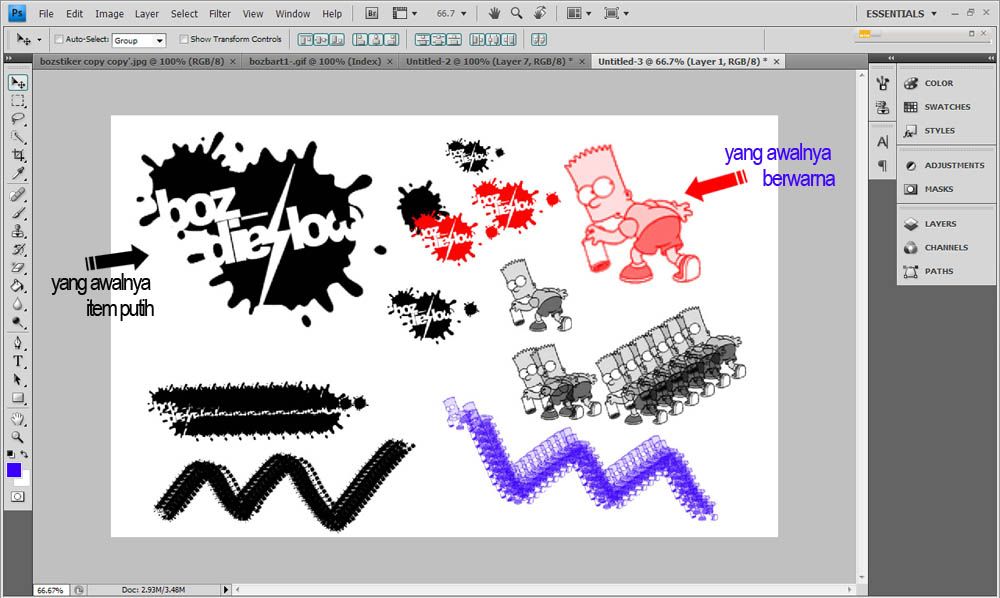
Task: Open the status bar info arrow menu
Action: tap(225, 590)
